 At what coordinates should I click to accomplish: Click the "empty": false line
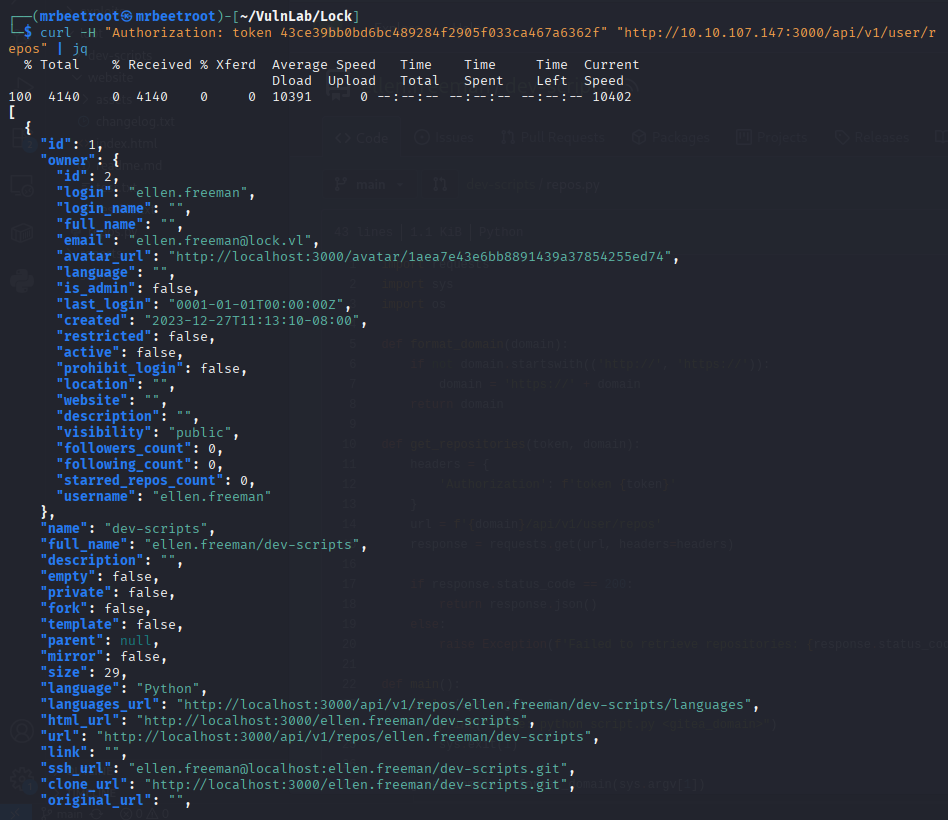coord(99,576)
